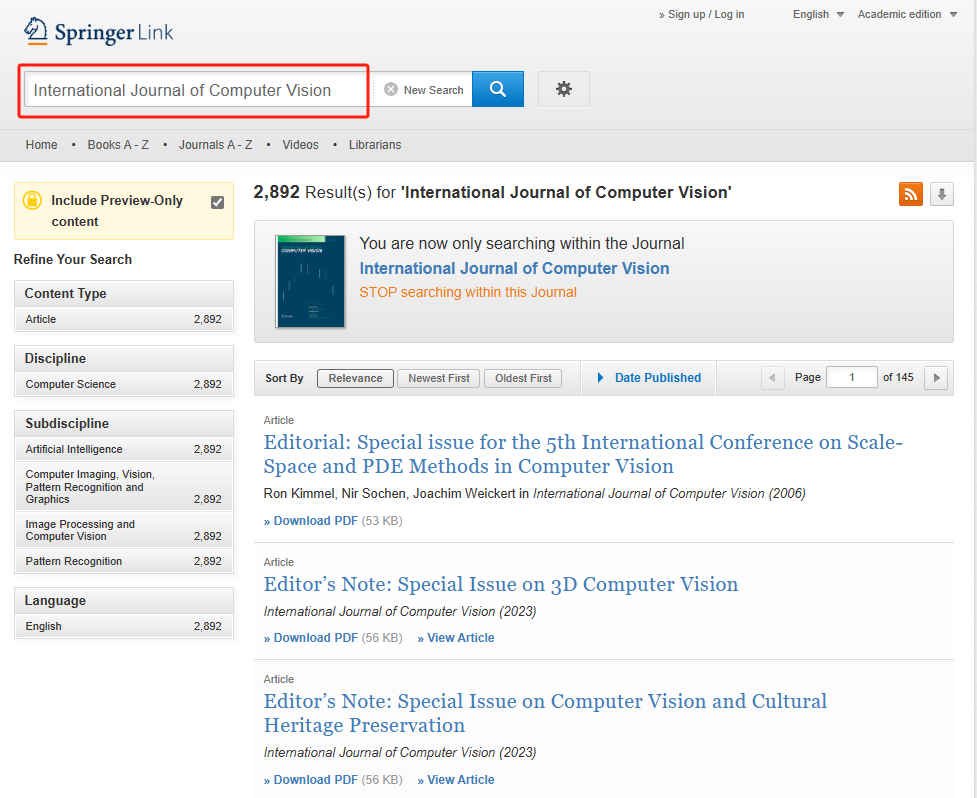Open Books A - Z menu item
This screenshot has width=977, height=798.
tap(118, 145)
